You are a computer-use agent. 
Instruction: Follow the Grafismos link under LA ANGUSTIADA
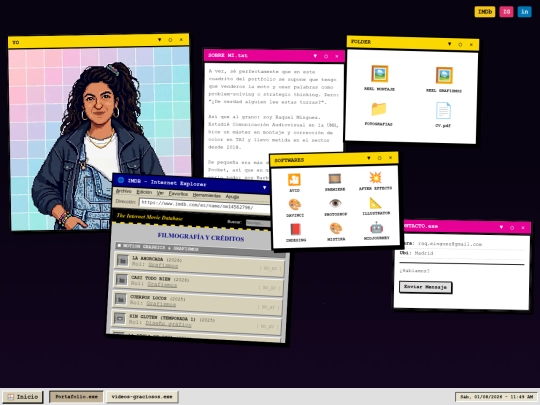163,265
